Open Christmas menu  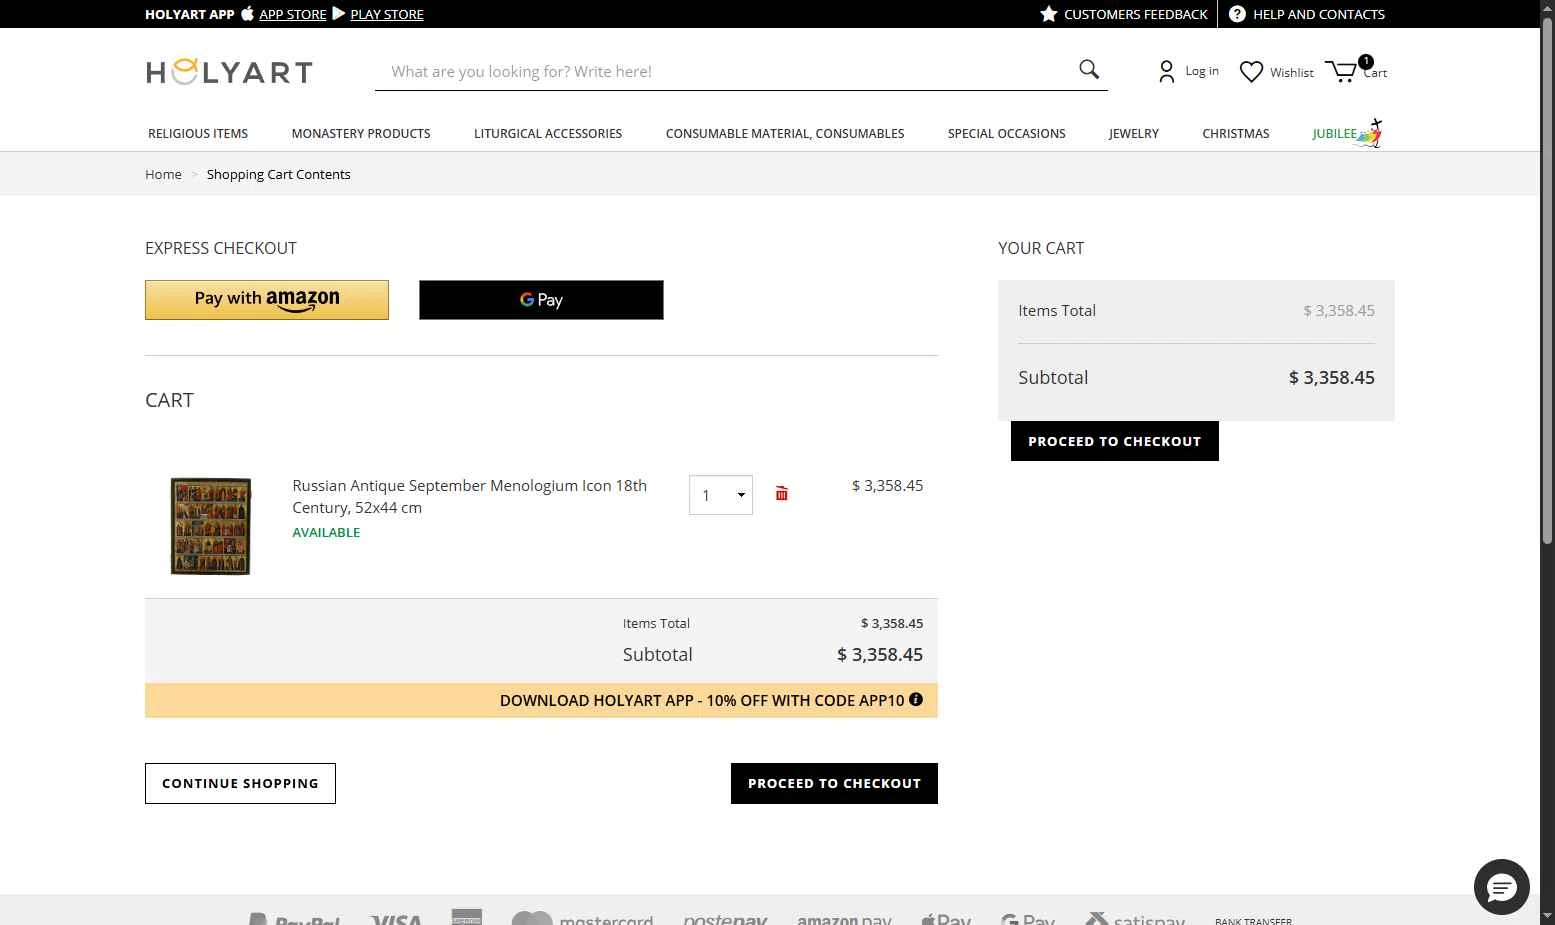pos(1235,133)
